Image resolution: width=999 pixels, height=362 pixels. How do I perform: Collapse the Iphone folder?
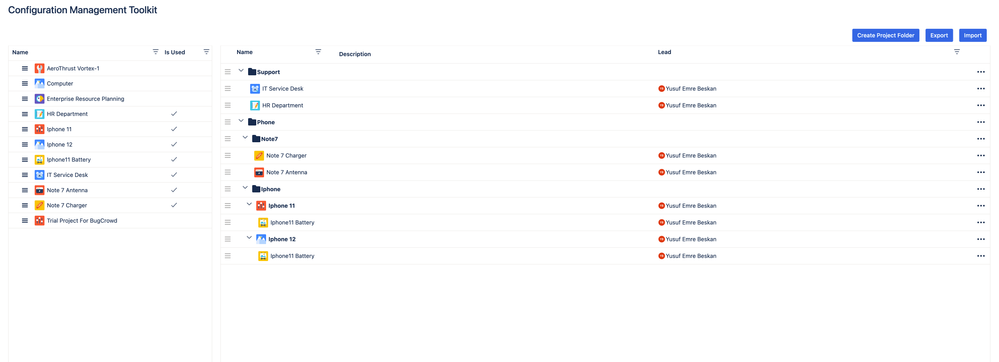point(245,188)
